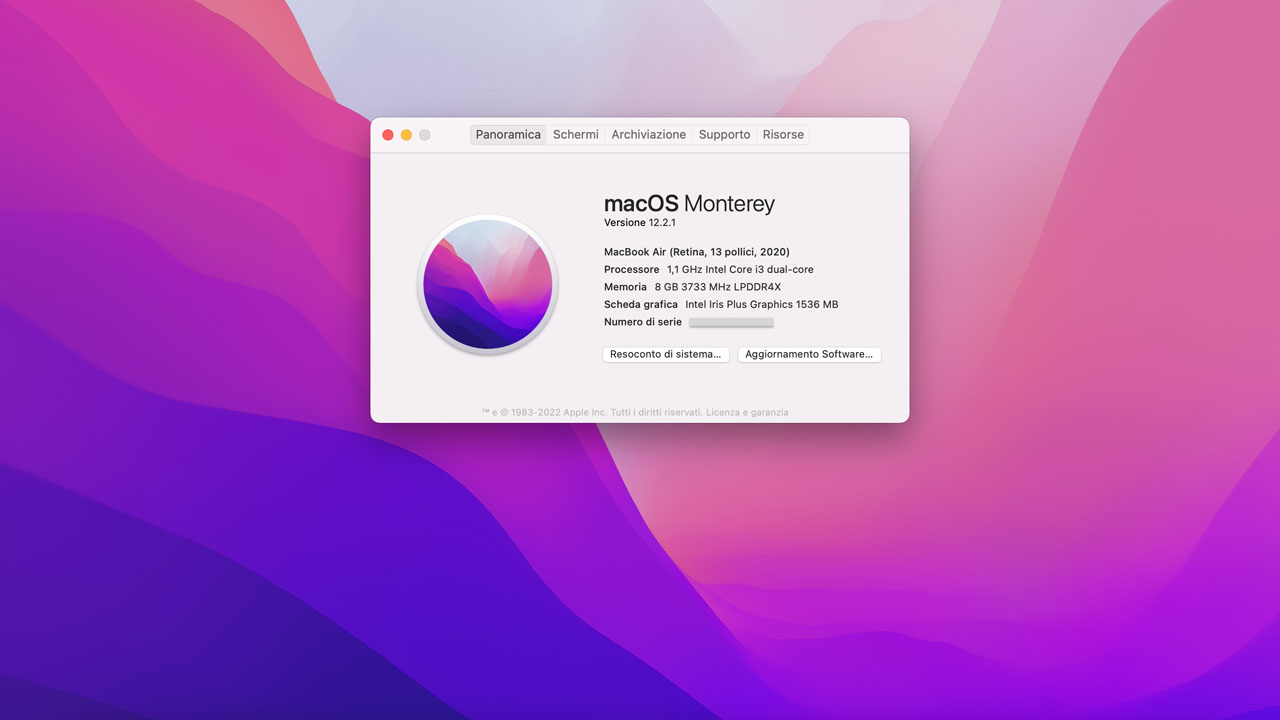
Task: Open the Schermi tab
Action: (x=576, y=135)
